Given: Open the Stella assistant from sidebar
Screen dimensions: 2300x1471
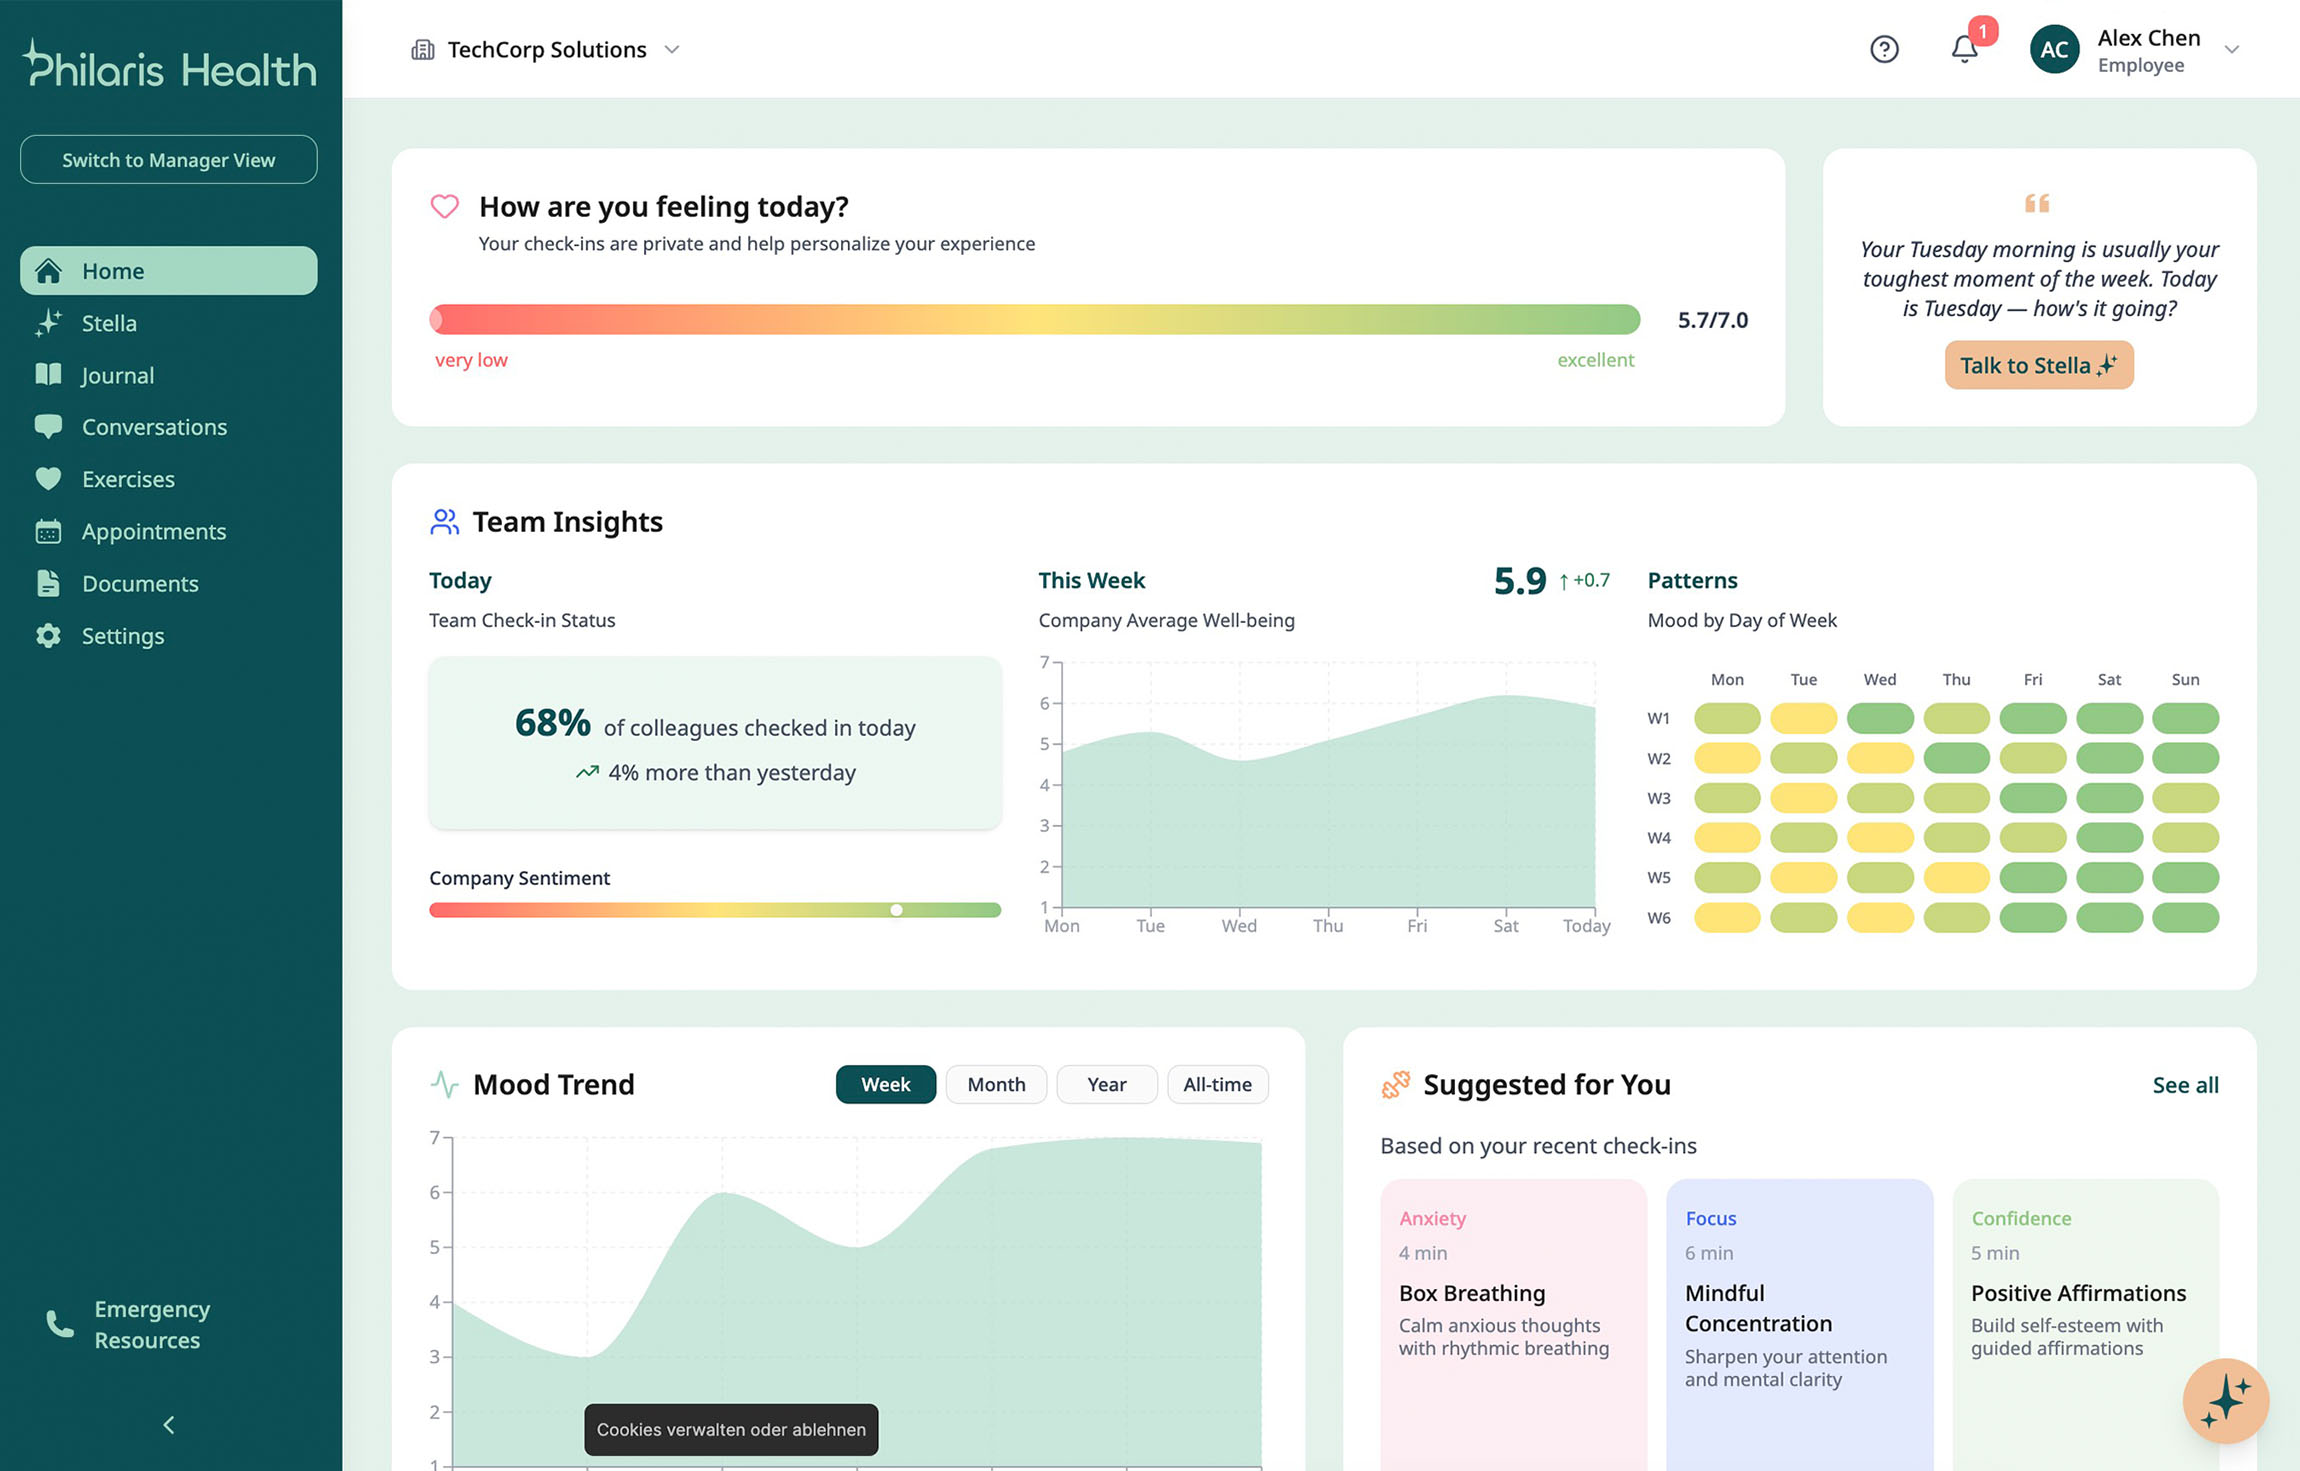Looking at the screenshot, I should coord(108,322).
